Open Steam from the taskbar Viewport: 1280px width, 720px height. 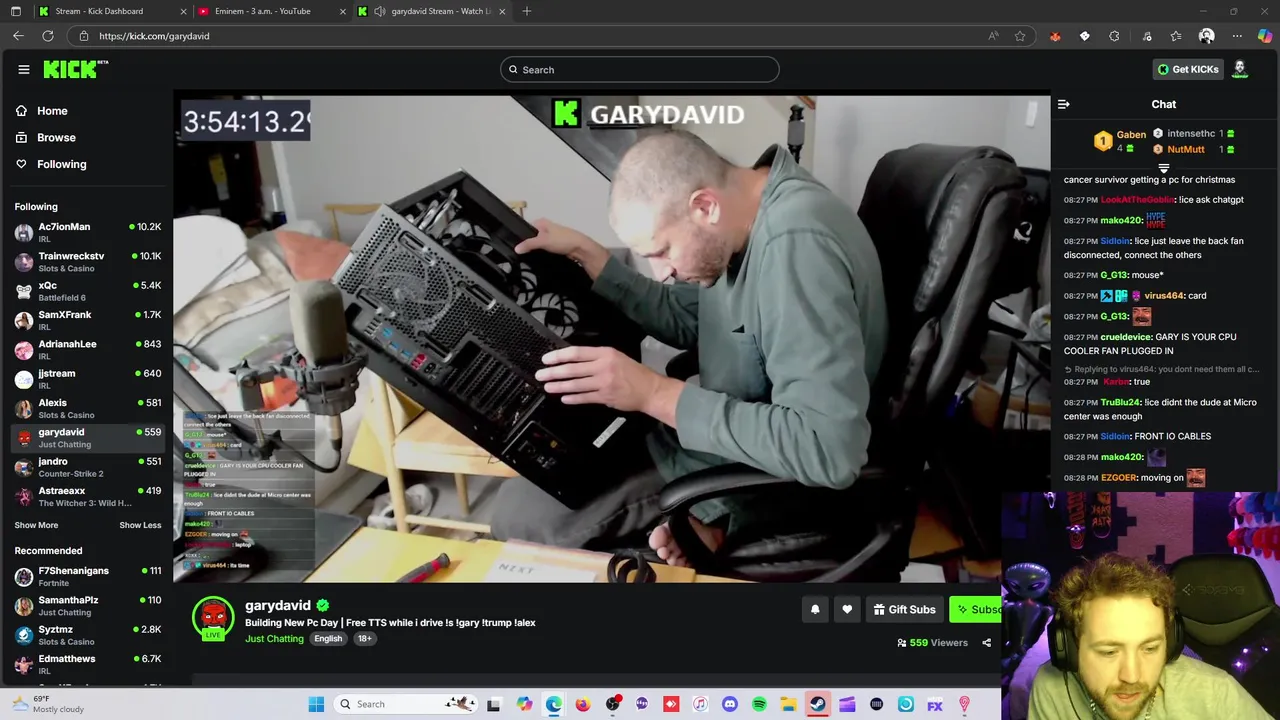pos(818,704)
